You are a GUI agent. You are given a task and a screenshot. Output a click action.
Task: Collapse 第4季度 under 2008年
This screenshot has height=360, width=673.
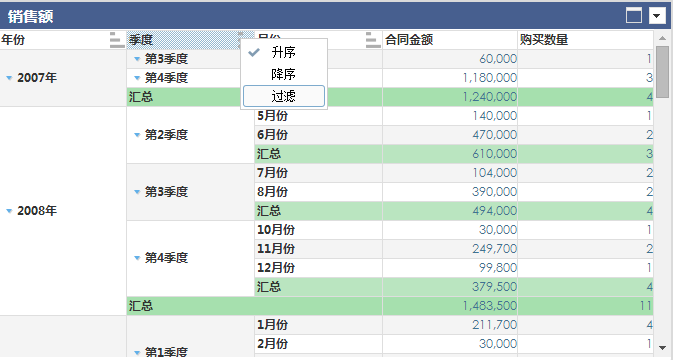click(137, 258)
